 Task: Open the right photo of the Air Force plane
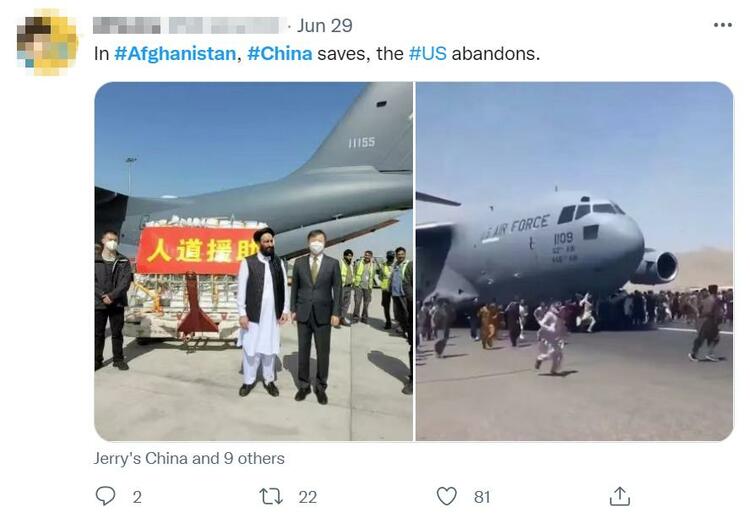coord(574,261)
